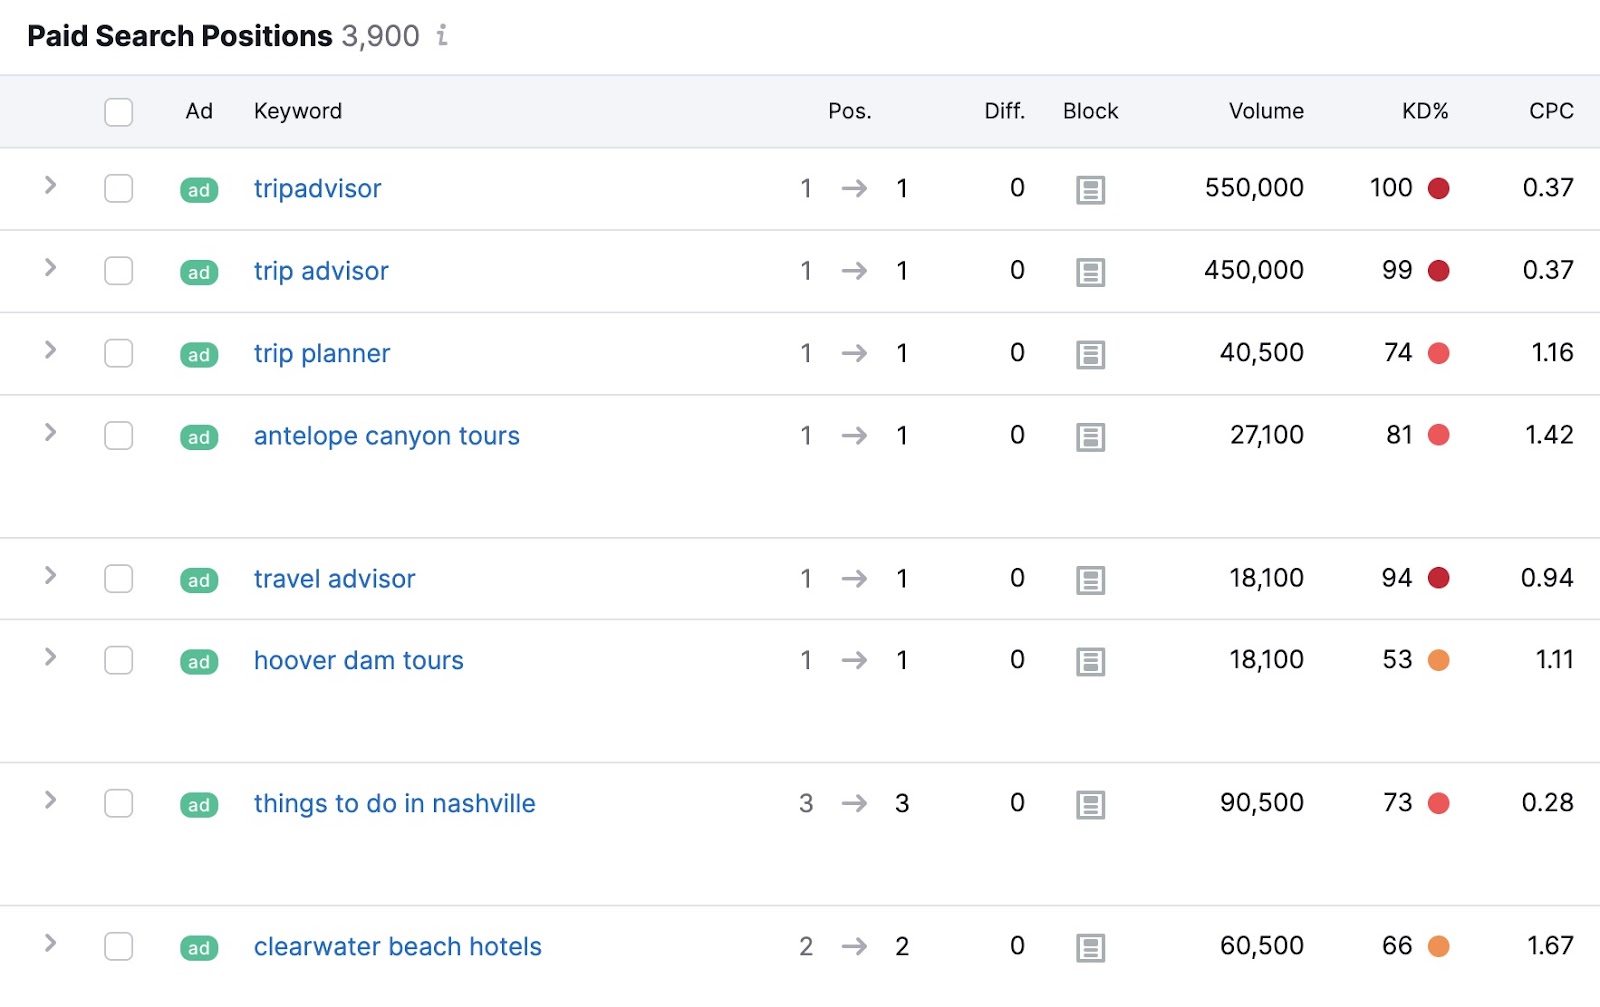This screenshot has height=1007, width=1600.
Task: Check the checkbox for the tripadvisor row
Action: pyautogui.click(x=118, y=189)
